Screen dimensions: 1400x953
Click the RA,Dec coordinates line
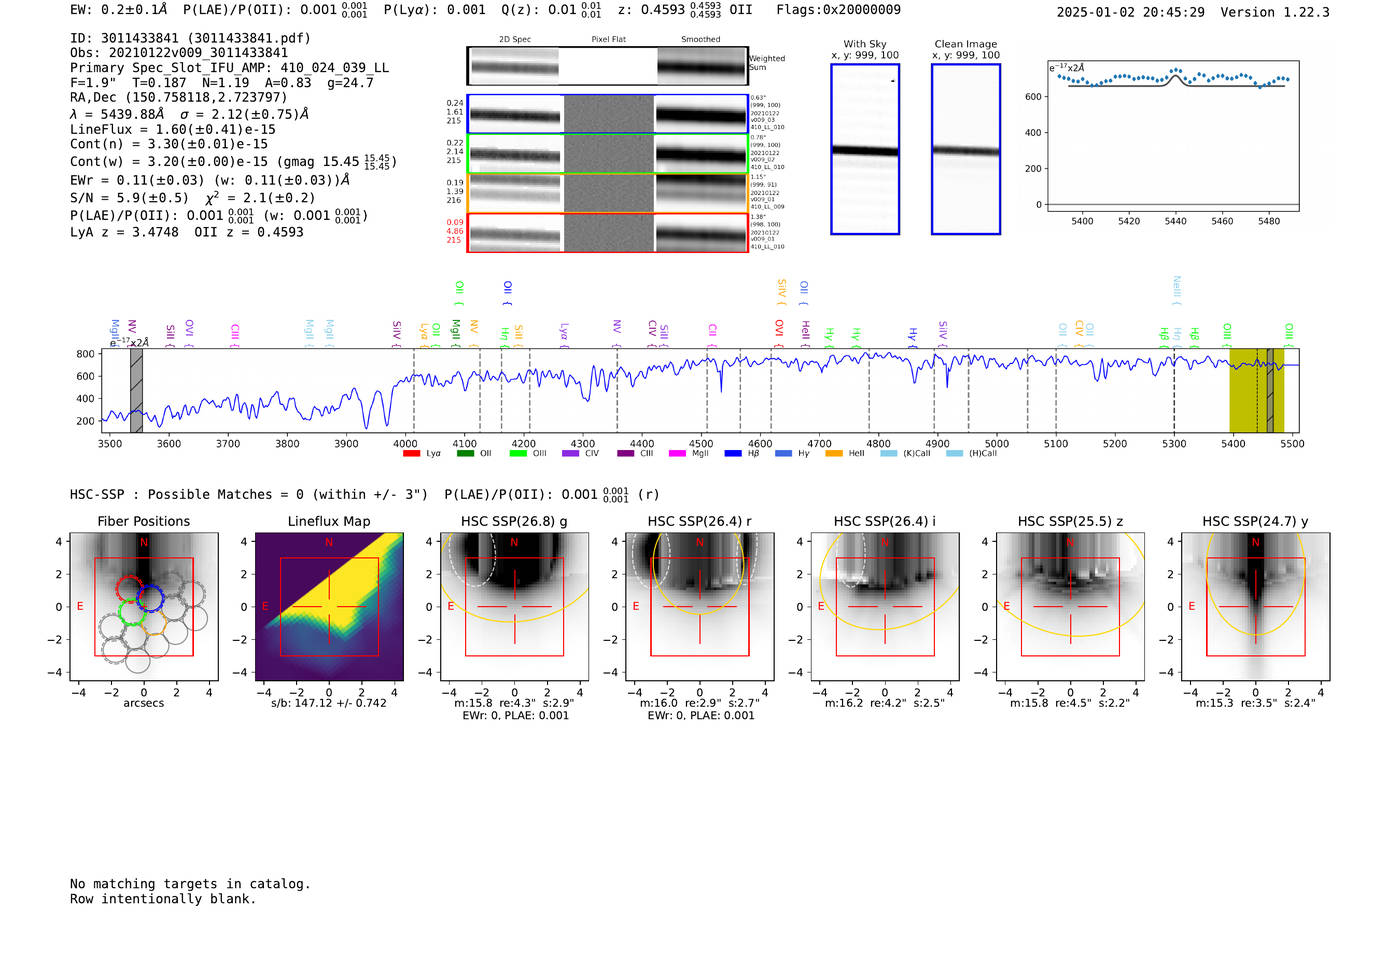(x=178, y=97)
